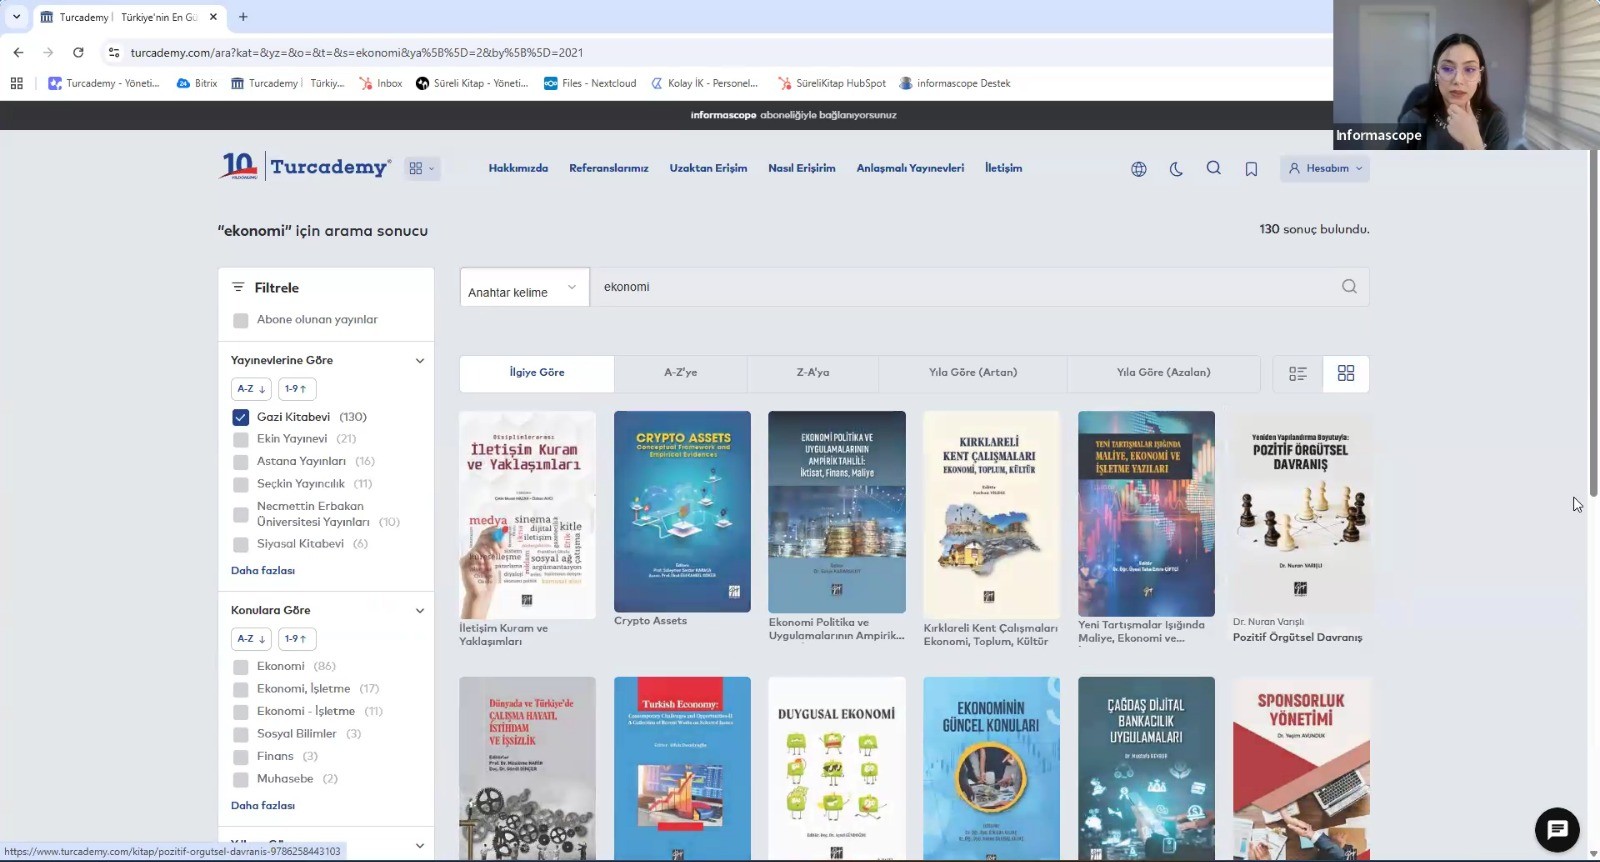Check Siyasal Kitabevi filter
Screen dimensions: 1600x862
pyautogui.click(x=240, y=544)
